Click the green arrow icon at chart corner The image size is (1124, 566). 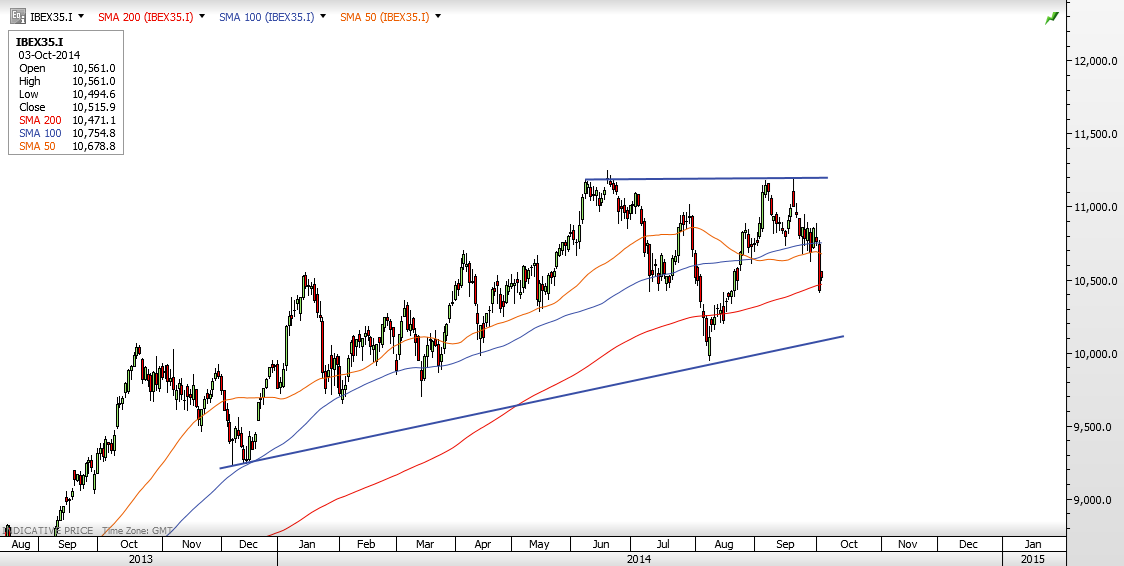point(1051,18)
